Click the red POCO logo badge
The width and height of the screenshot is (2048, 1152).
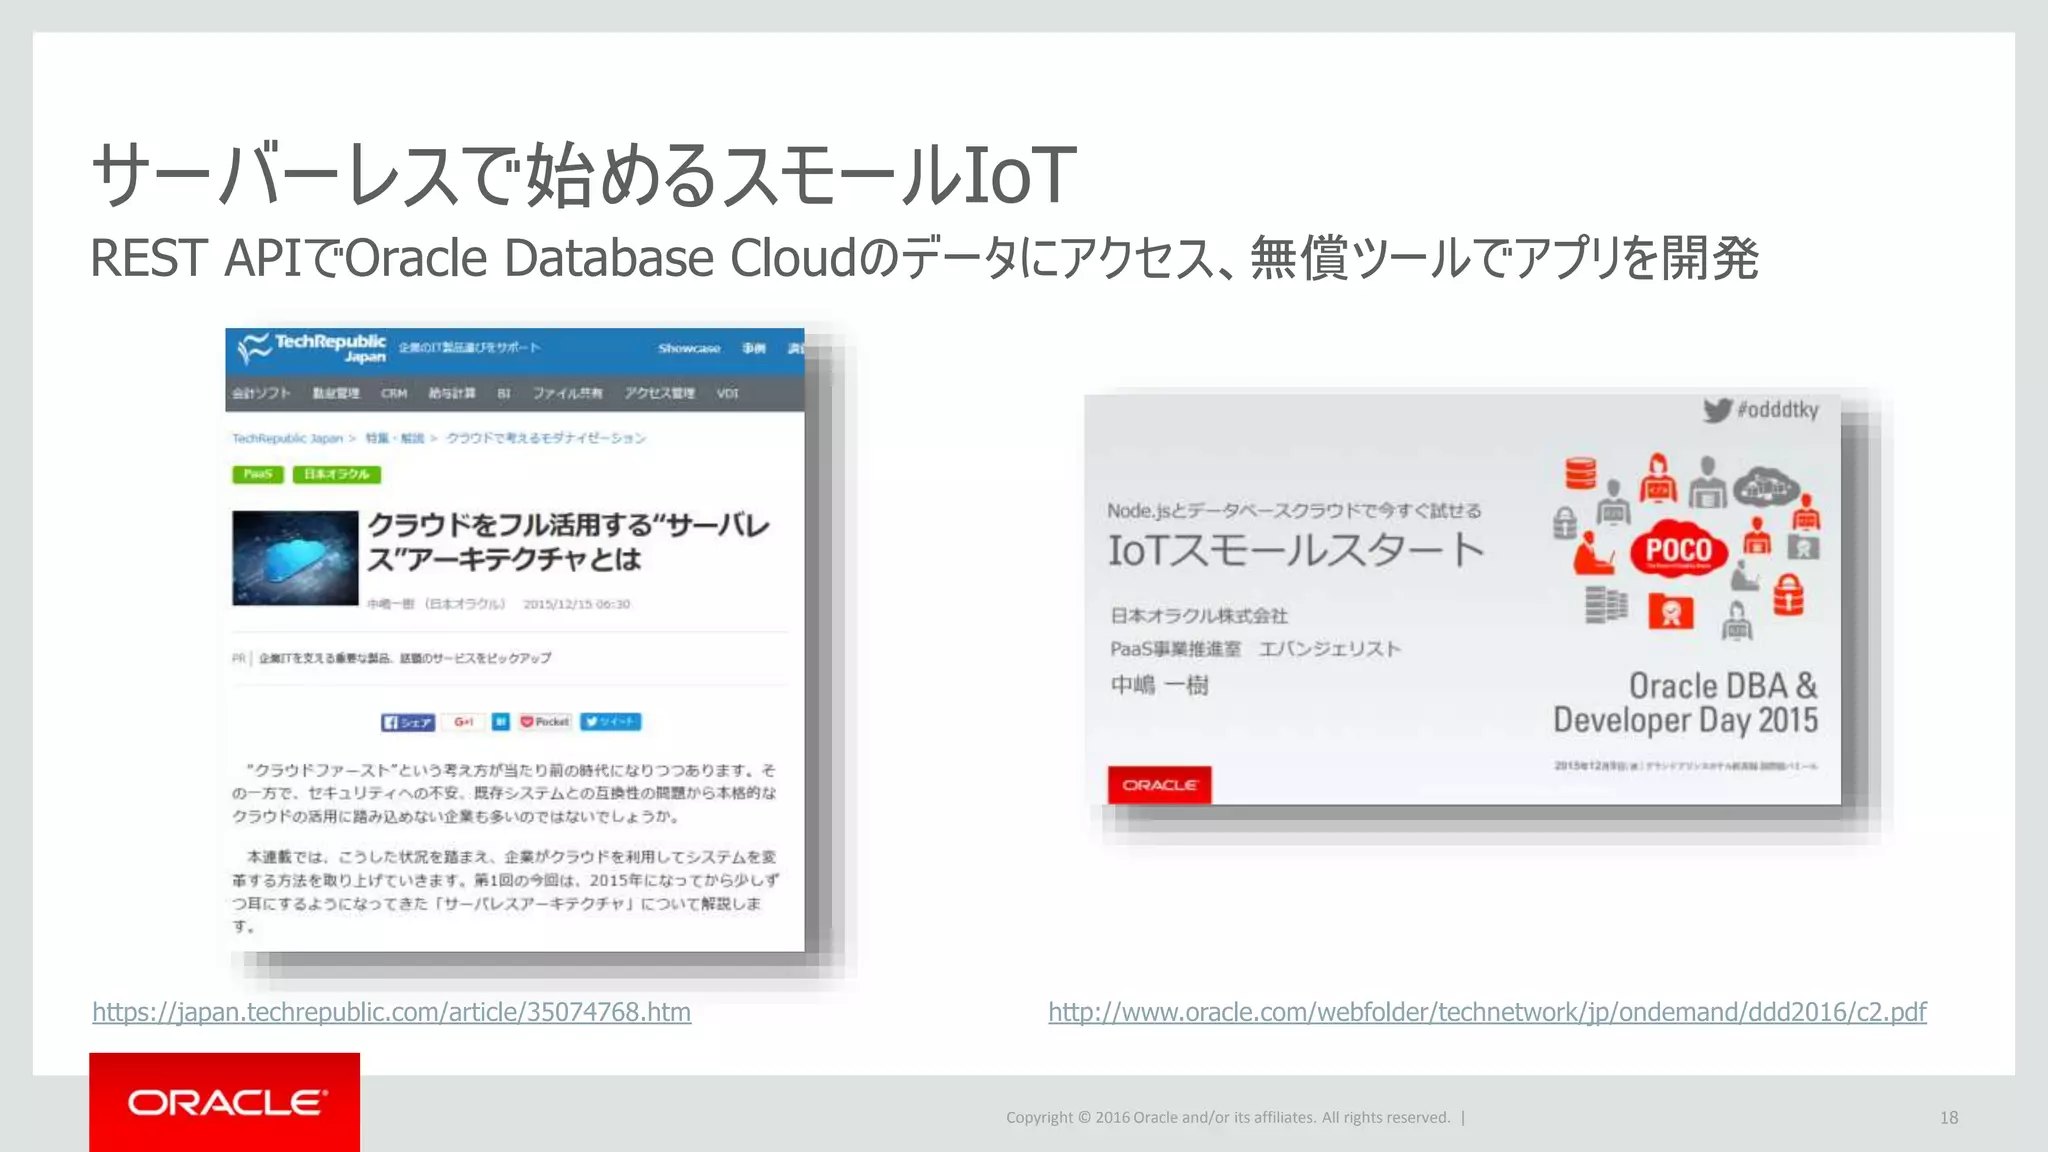(1679, 550)
